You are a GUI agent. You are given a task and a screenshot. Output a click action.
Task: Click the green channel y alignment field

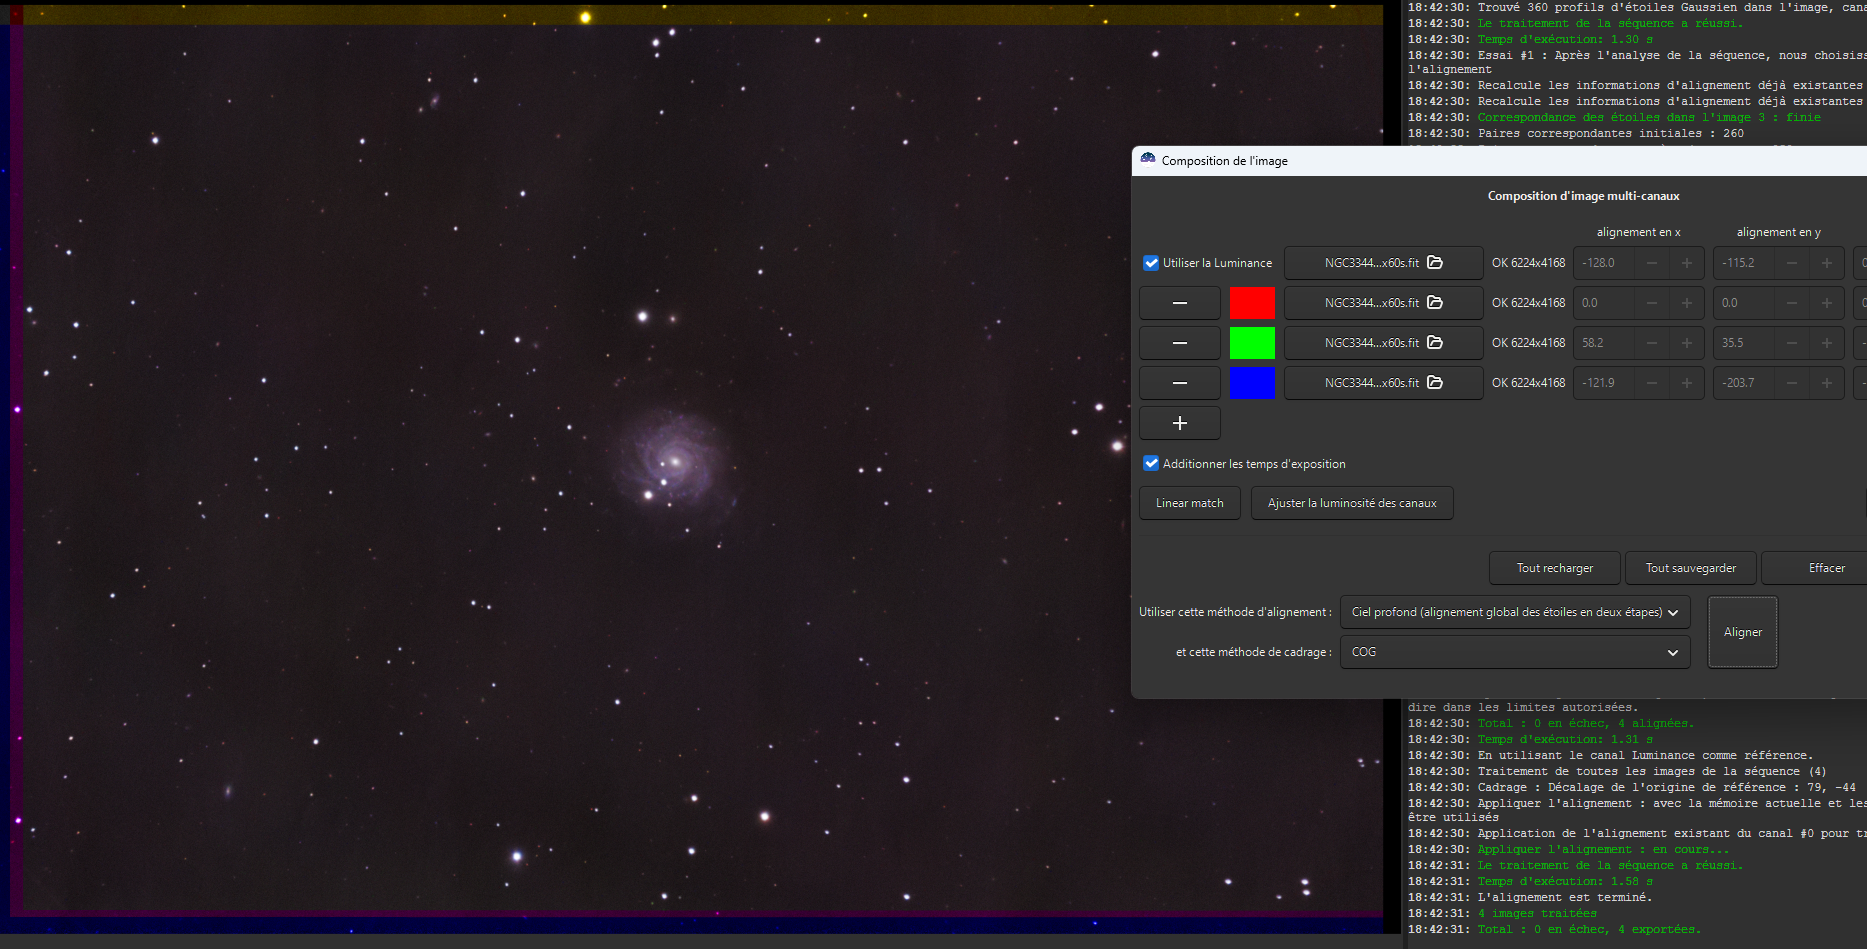pos(1743,343)
